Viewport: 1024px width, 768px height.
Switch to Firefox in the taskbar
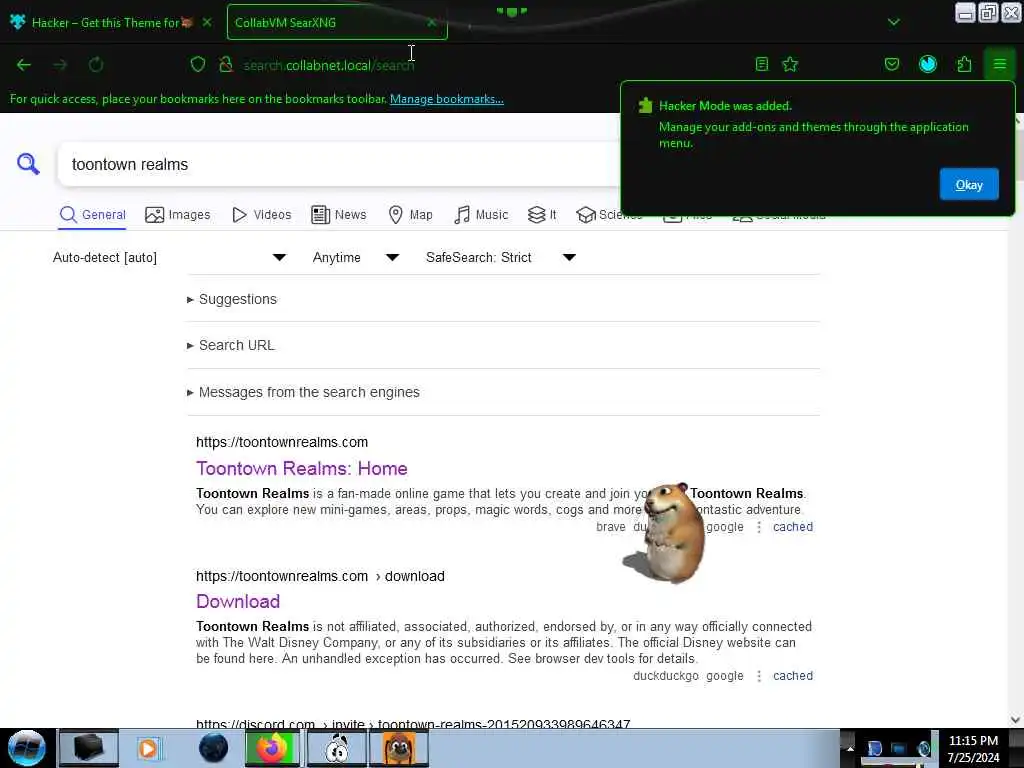coord(272,748)
